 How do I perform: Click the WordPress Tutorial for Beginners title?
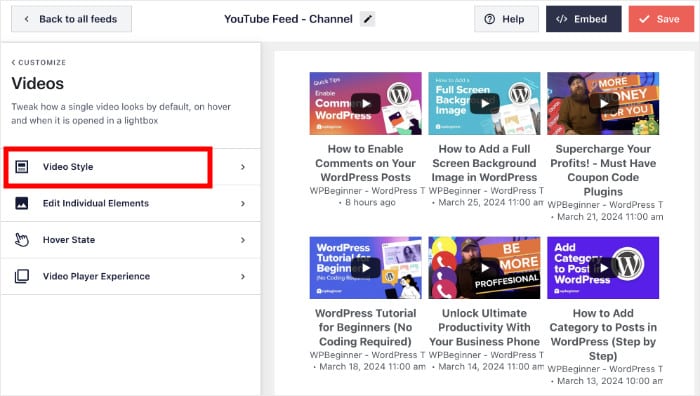366,327
